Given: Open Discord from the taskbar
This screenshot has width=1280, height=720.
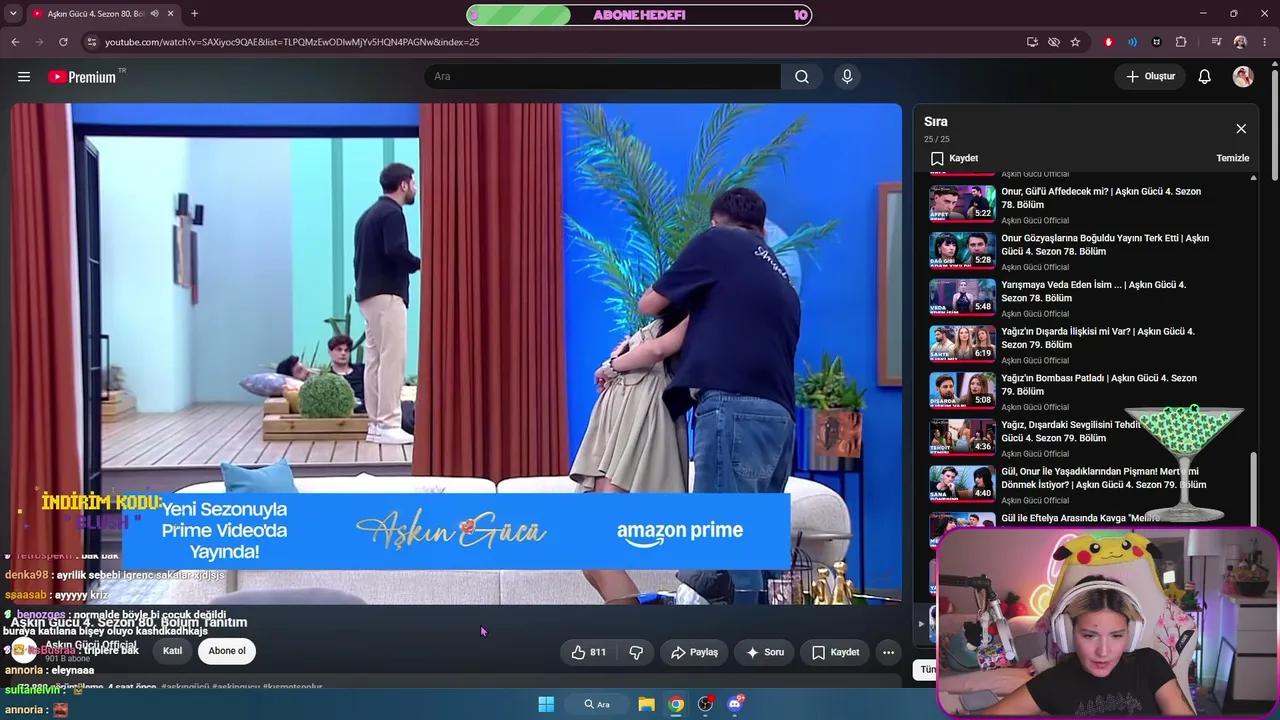Looking at the screenshot, I should pos(736,704).
